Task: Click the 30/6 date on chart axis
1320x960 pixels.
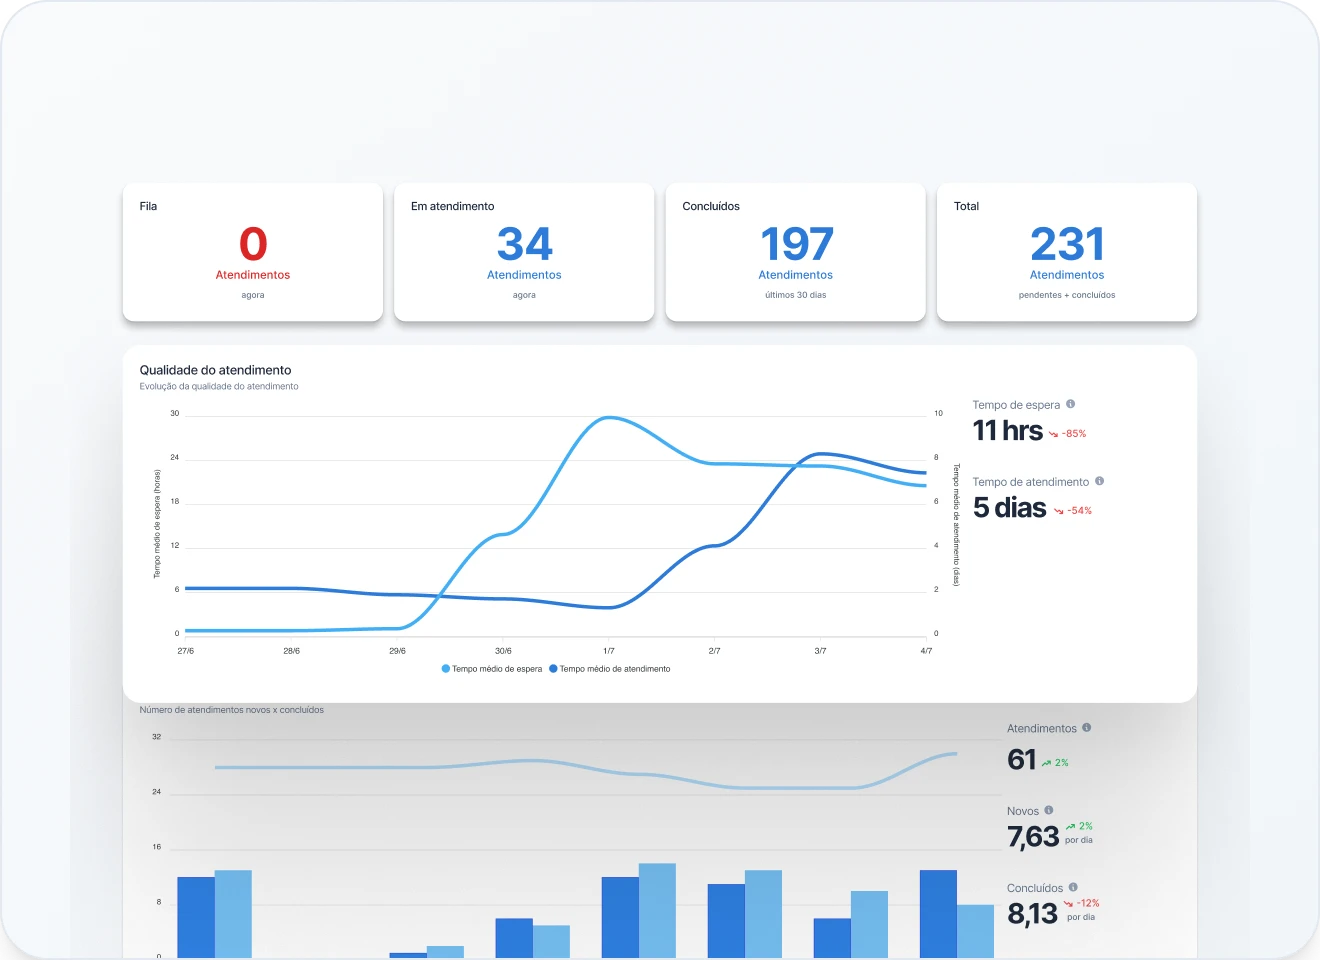Action: [503, 651]
